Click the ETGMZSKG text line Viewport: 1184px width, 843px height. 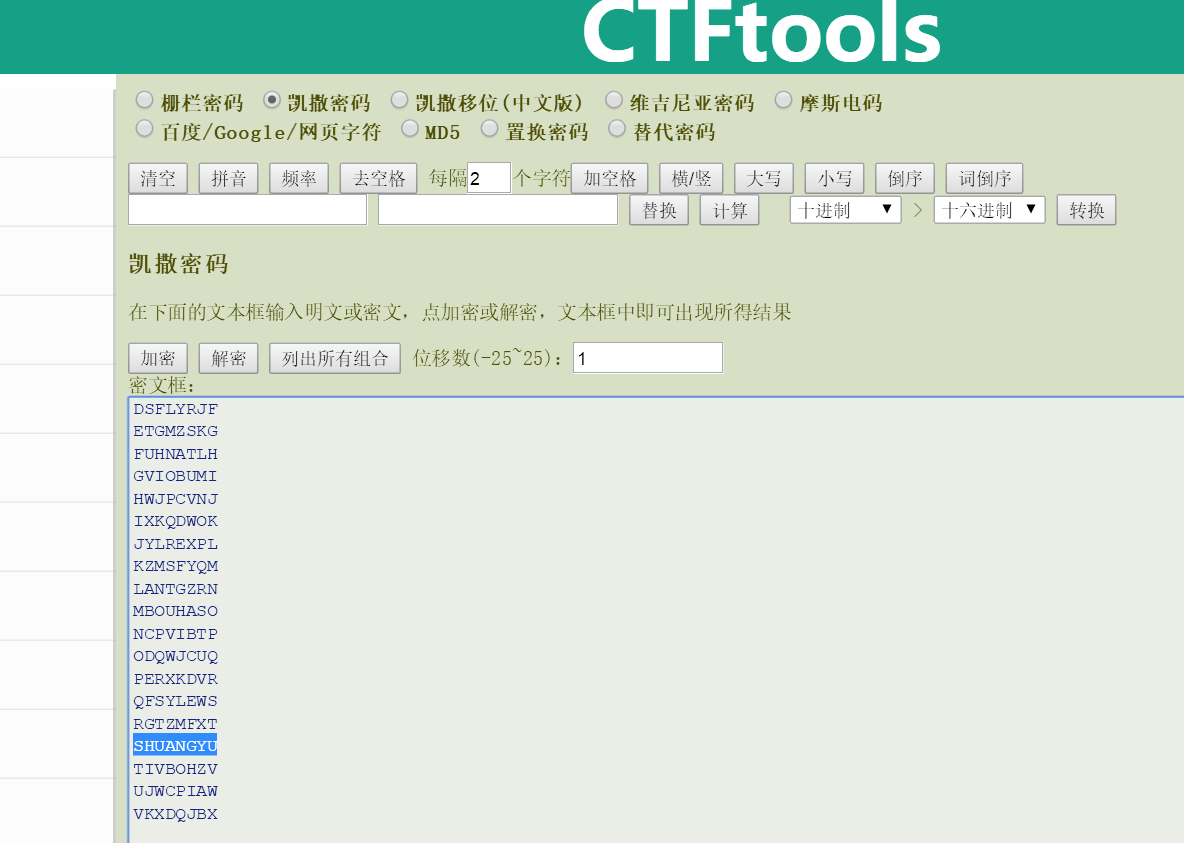(175, 431)
